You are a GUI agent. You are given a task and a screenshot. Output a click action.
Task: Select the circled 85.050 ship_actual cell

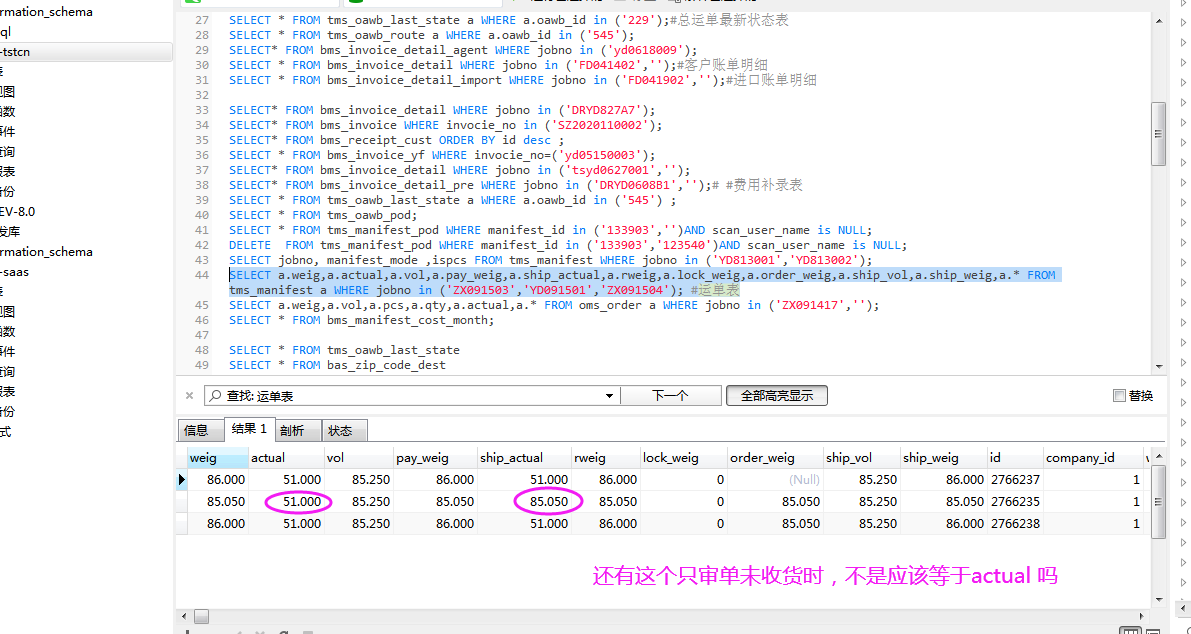coord(548,502)
